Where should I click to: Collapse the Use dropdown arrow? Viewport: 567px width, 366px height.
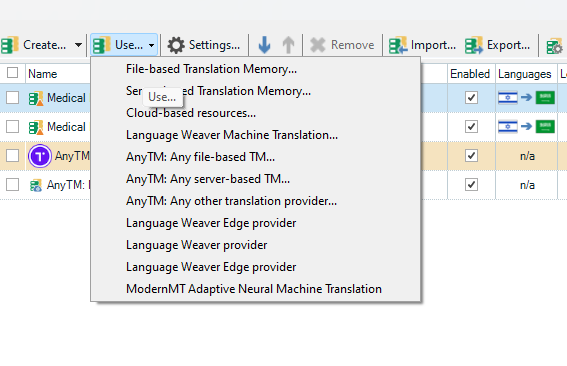(x=152, y=45)
